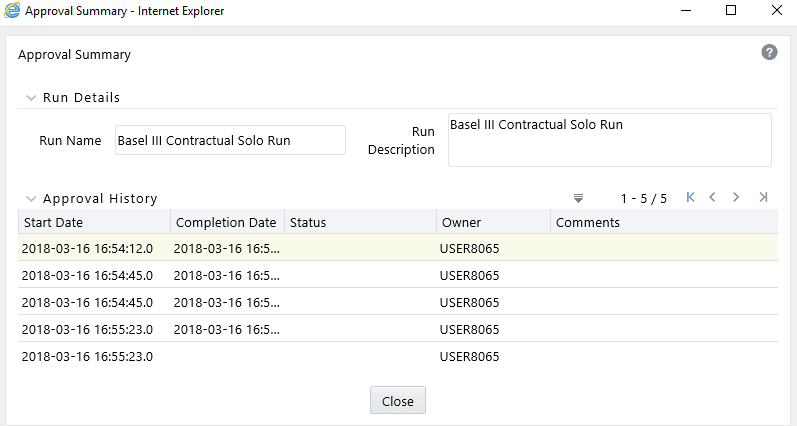Viewport: 797px width, 426px height.
Task: Open the help question mark icon
Action: (x=769, y=52)
